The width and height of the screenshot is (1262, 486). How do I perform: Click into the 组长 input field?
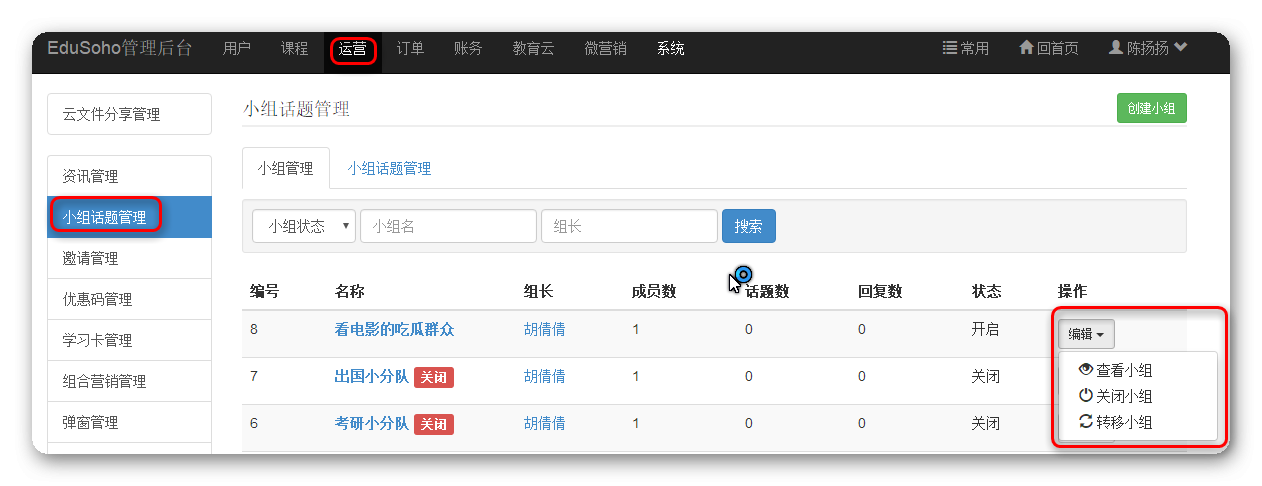click(x=629, y=226)
